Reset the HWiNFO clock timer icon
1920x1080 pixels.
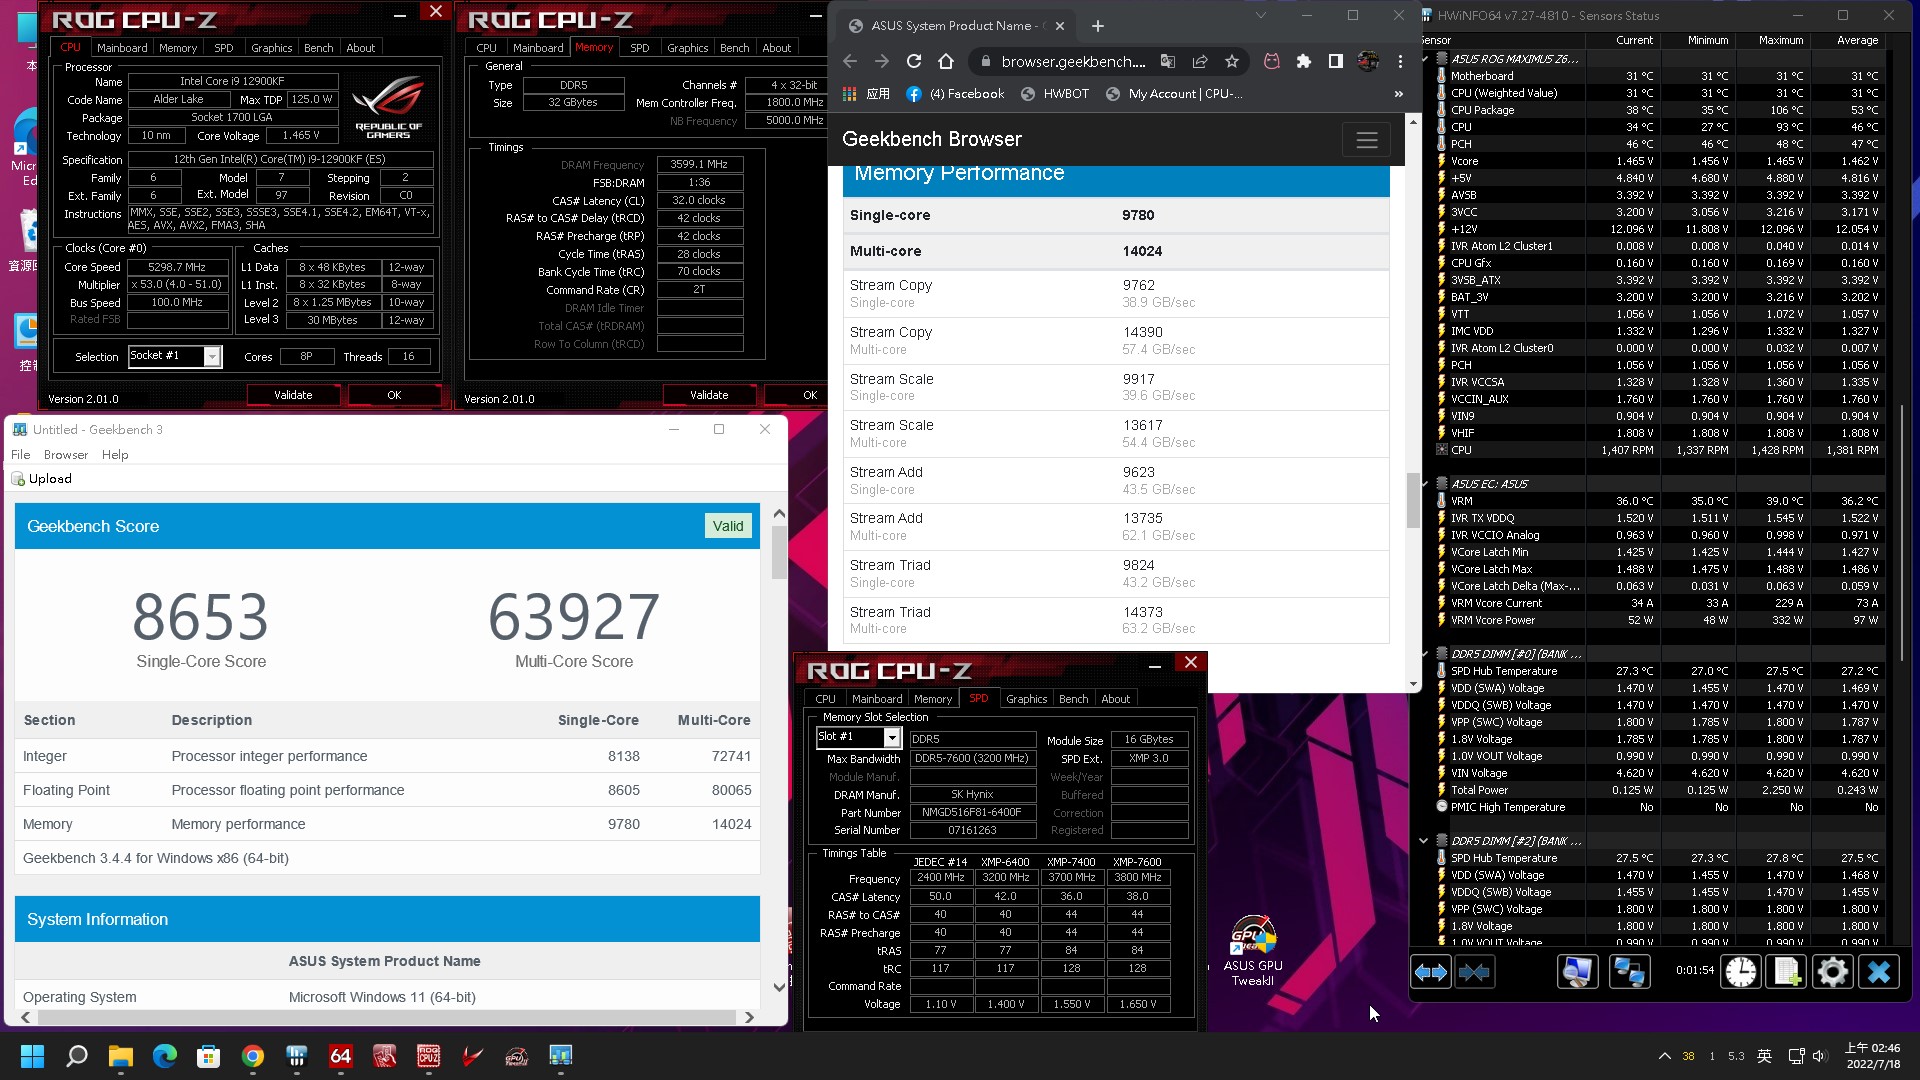[x=1741, y=972]
